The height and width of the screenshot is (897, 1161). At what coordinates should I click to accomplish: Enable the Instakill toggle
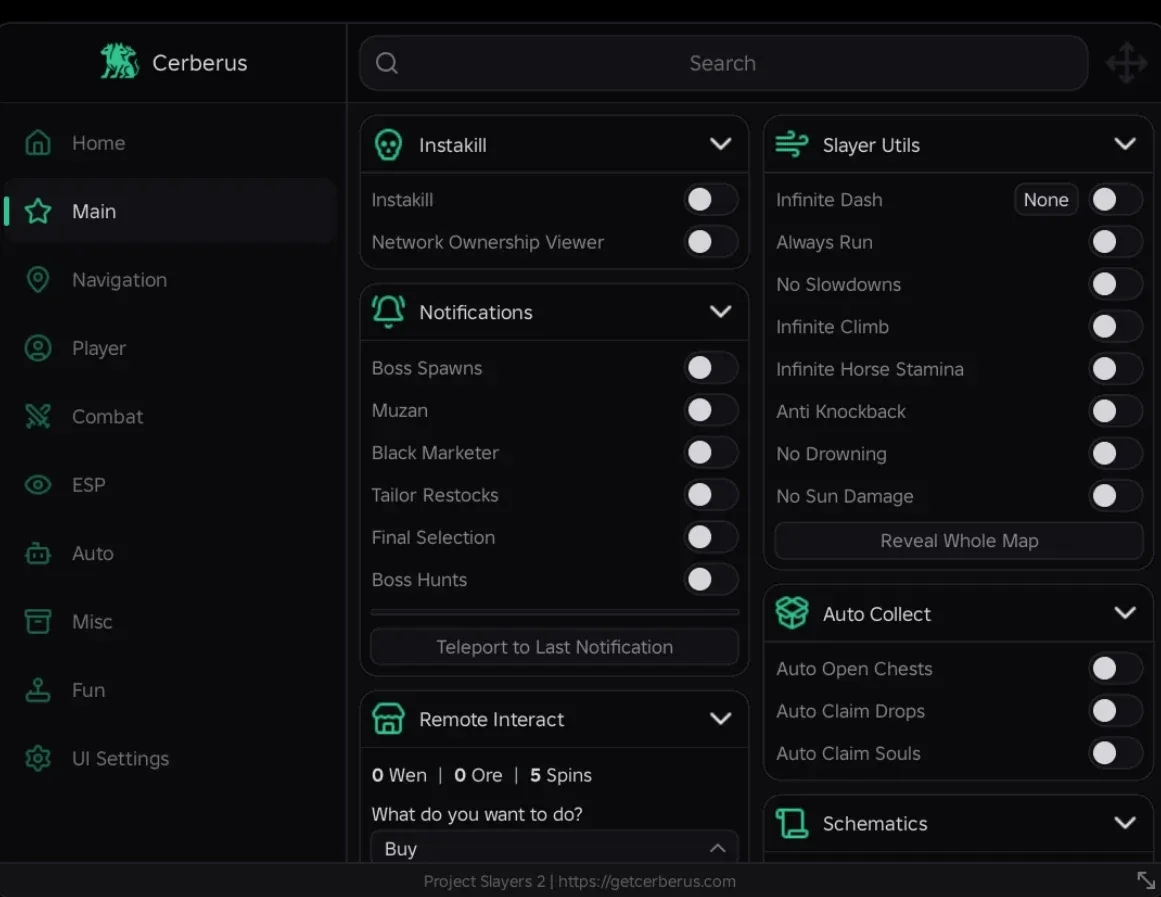coord(711,199)
